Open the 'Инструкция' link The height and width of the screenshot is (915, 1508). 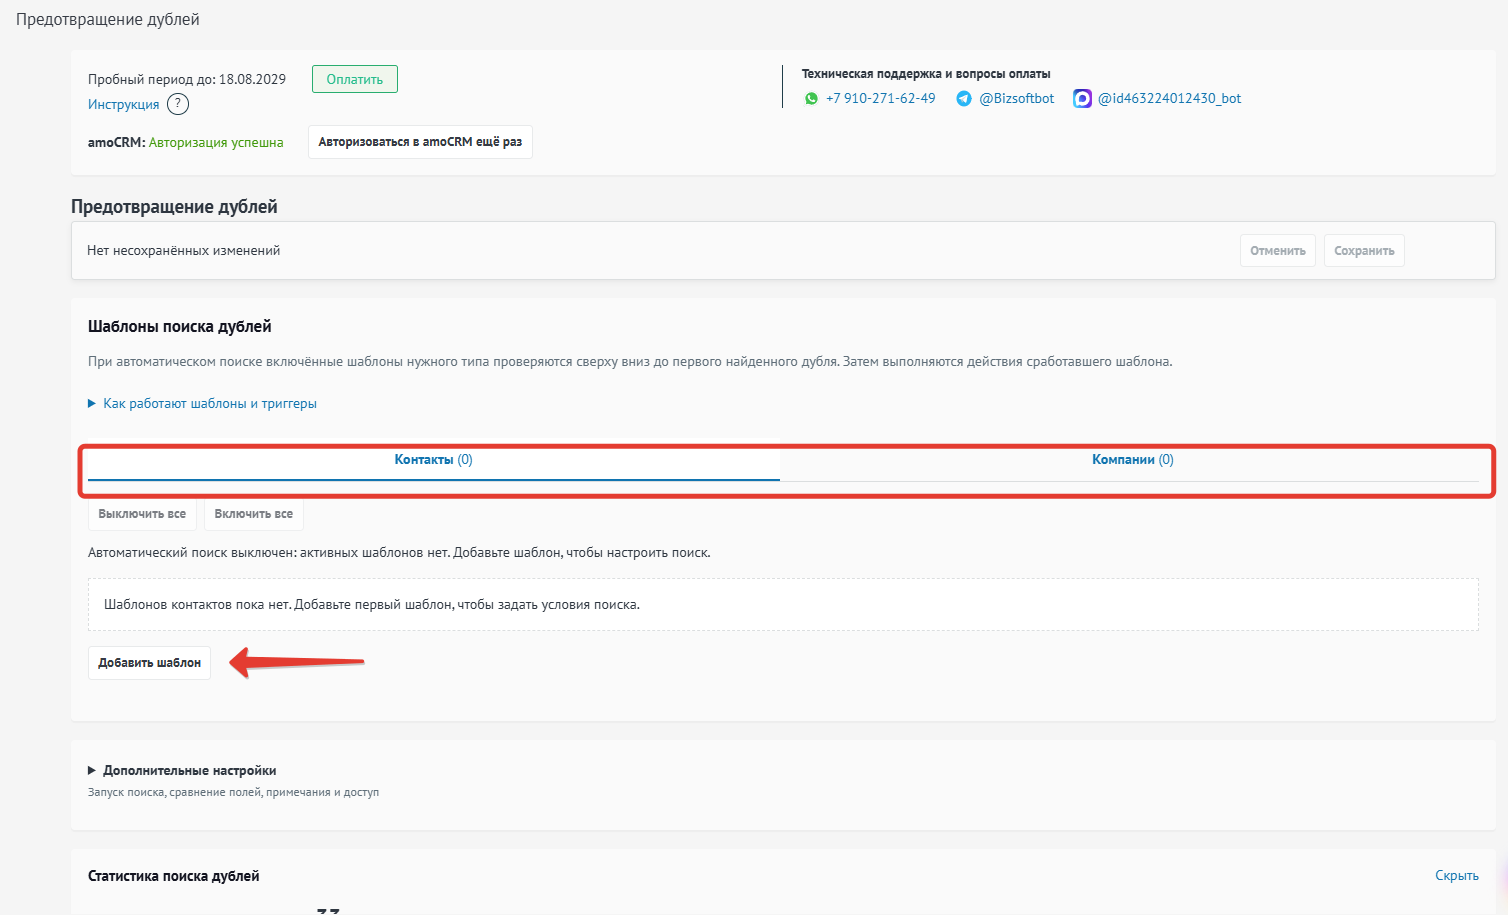point(124,104)
